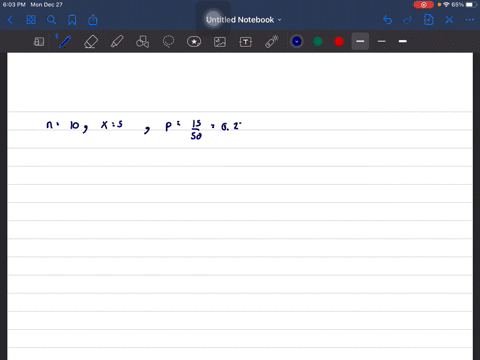The width and height of the screenshot is (480, 360).
Task: Toggle the read-only mode icon
Action: (x=39, y=42)
